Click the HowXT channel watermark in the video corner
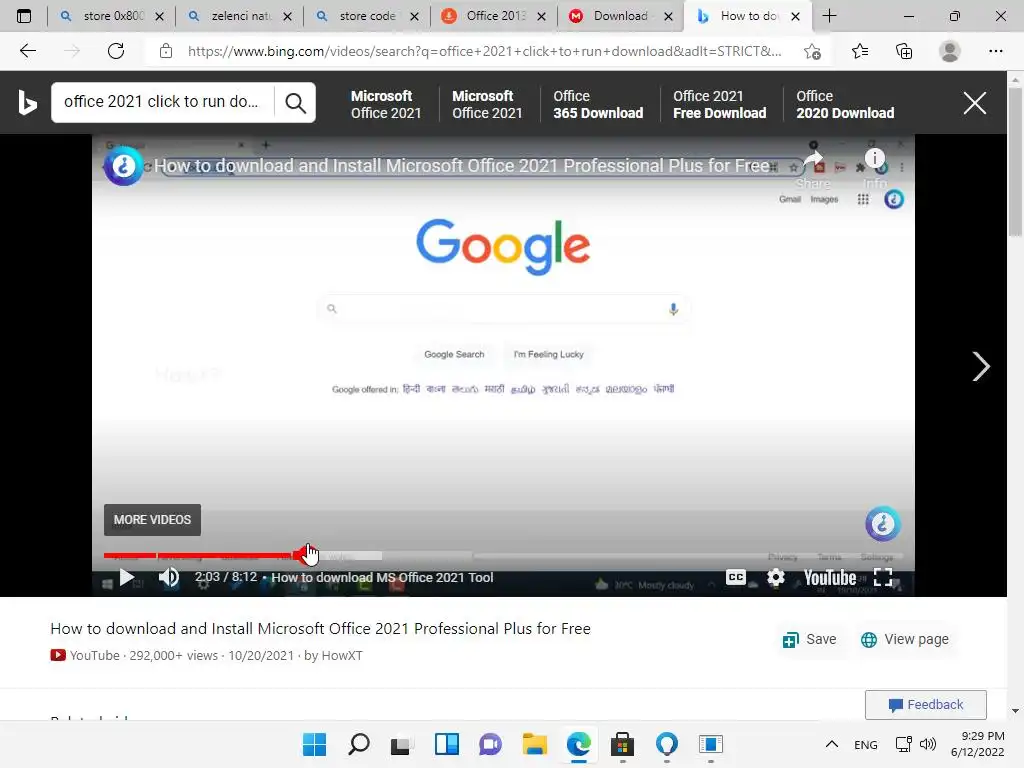Screen dimensions: 1024x768 [x=883, y=524]
